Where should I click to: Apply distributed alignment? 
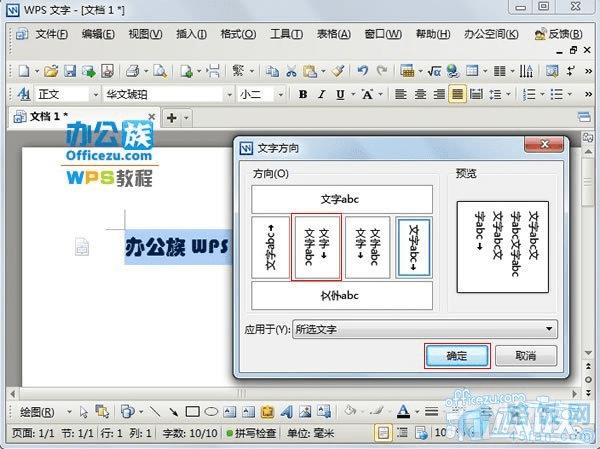[x=476, y=94]
